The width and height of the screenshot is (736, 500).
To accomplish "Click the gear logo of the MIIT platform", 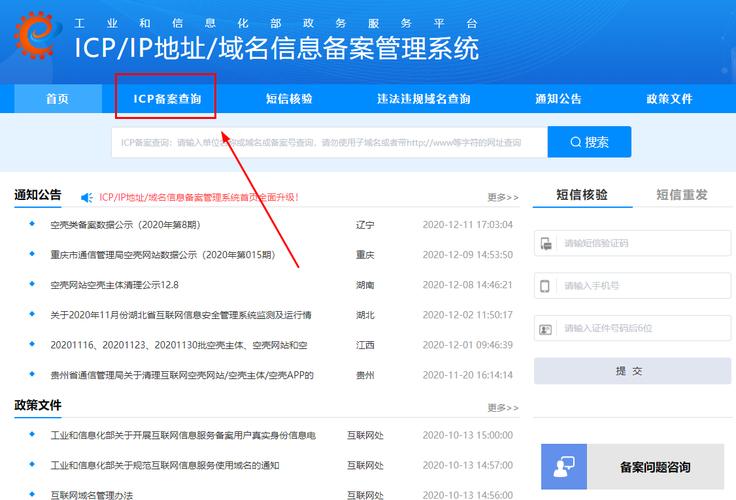I will click(x=38, y=35).
